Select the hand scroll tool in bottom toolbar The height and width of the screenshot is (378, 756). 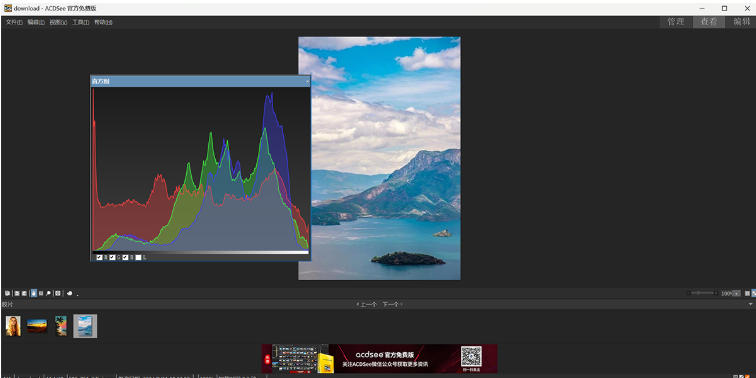[x=34, y=293]
